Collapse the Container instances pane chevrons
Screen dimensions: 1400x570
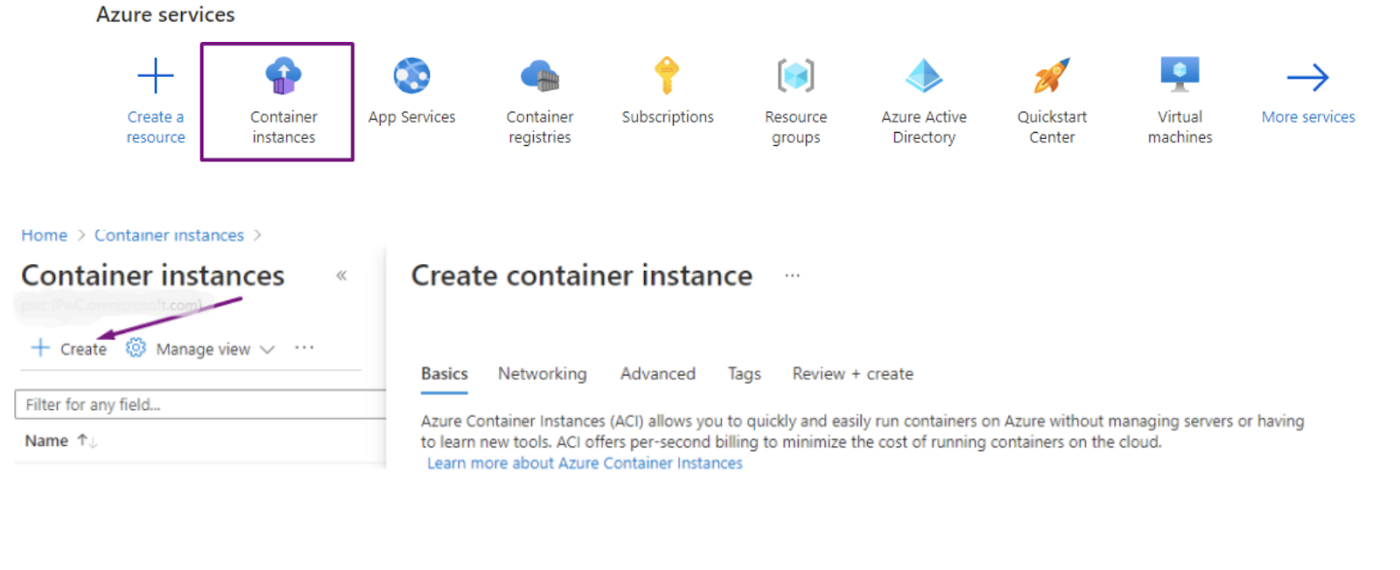pyautogui.click(x=341, y=276)
